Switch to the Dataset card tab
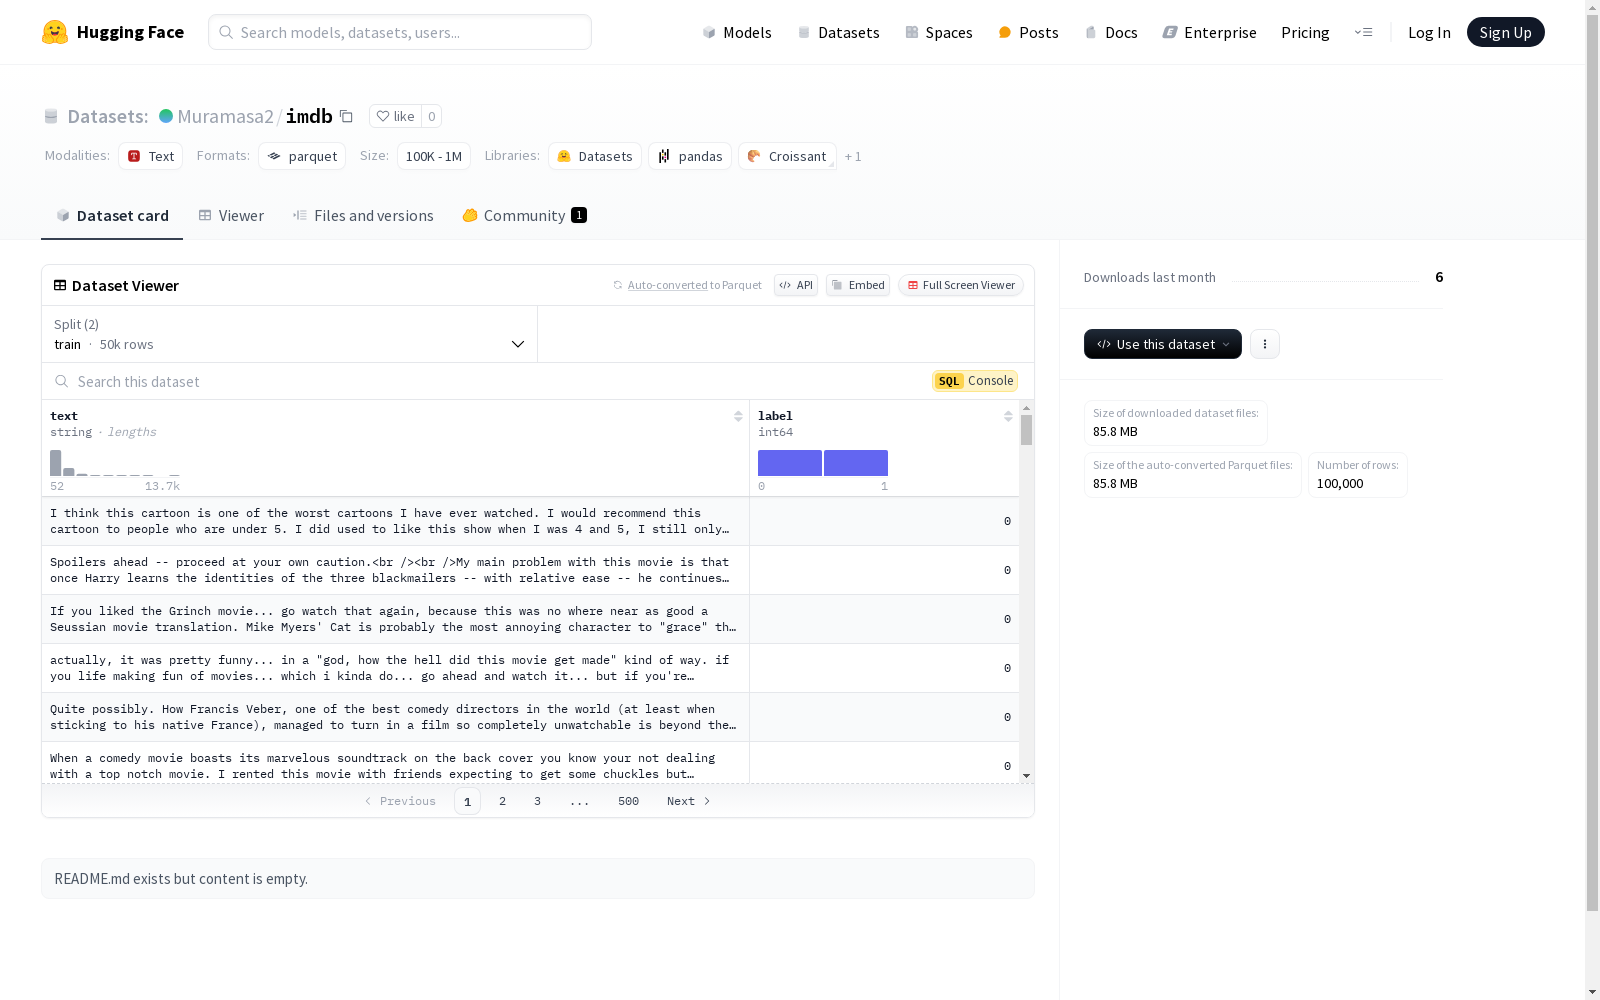The width and height of the screenshot is (1600, 1000). [112, 216]
